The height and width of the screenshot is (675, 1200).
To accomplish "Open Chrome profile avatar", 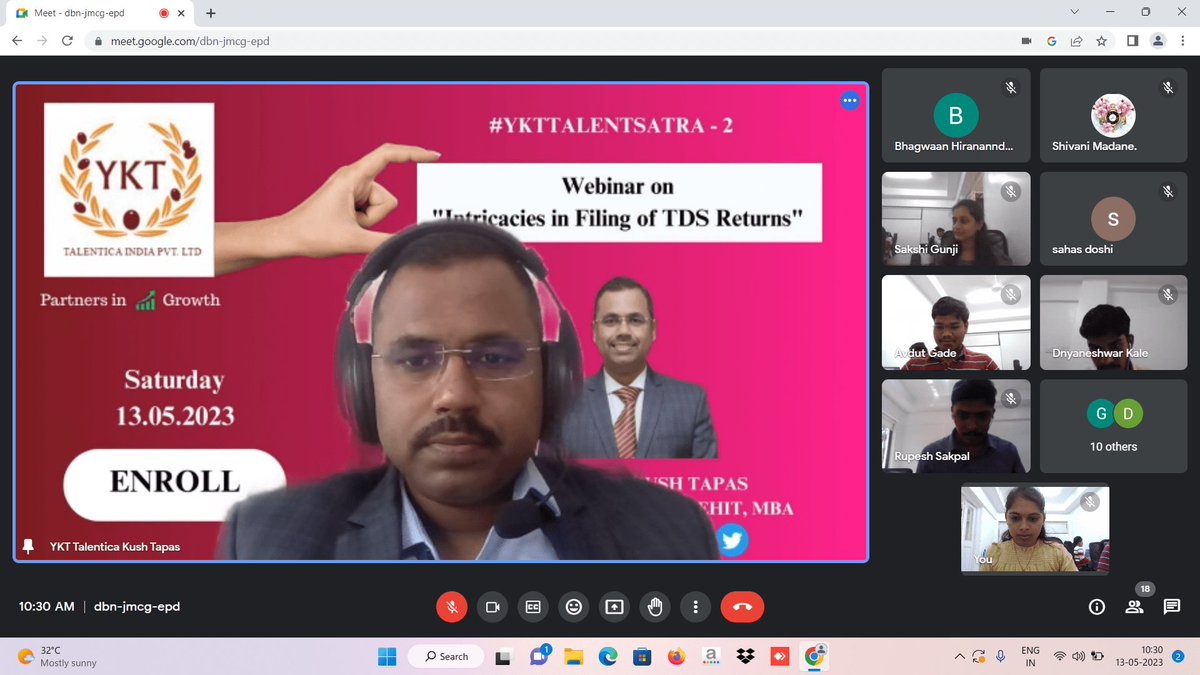I will [x=1158, y=41].
